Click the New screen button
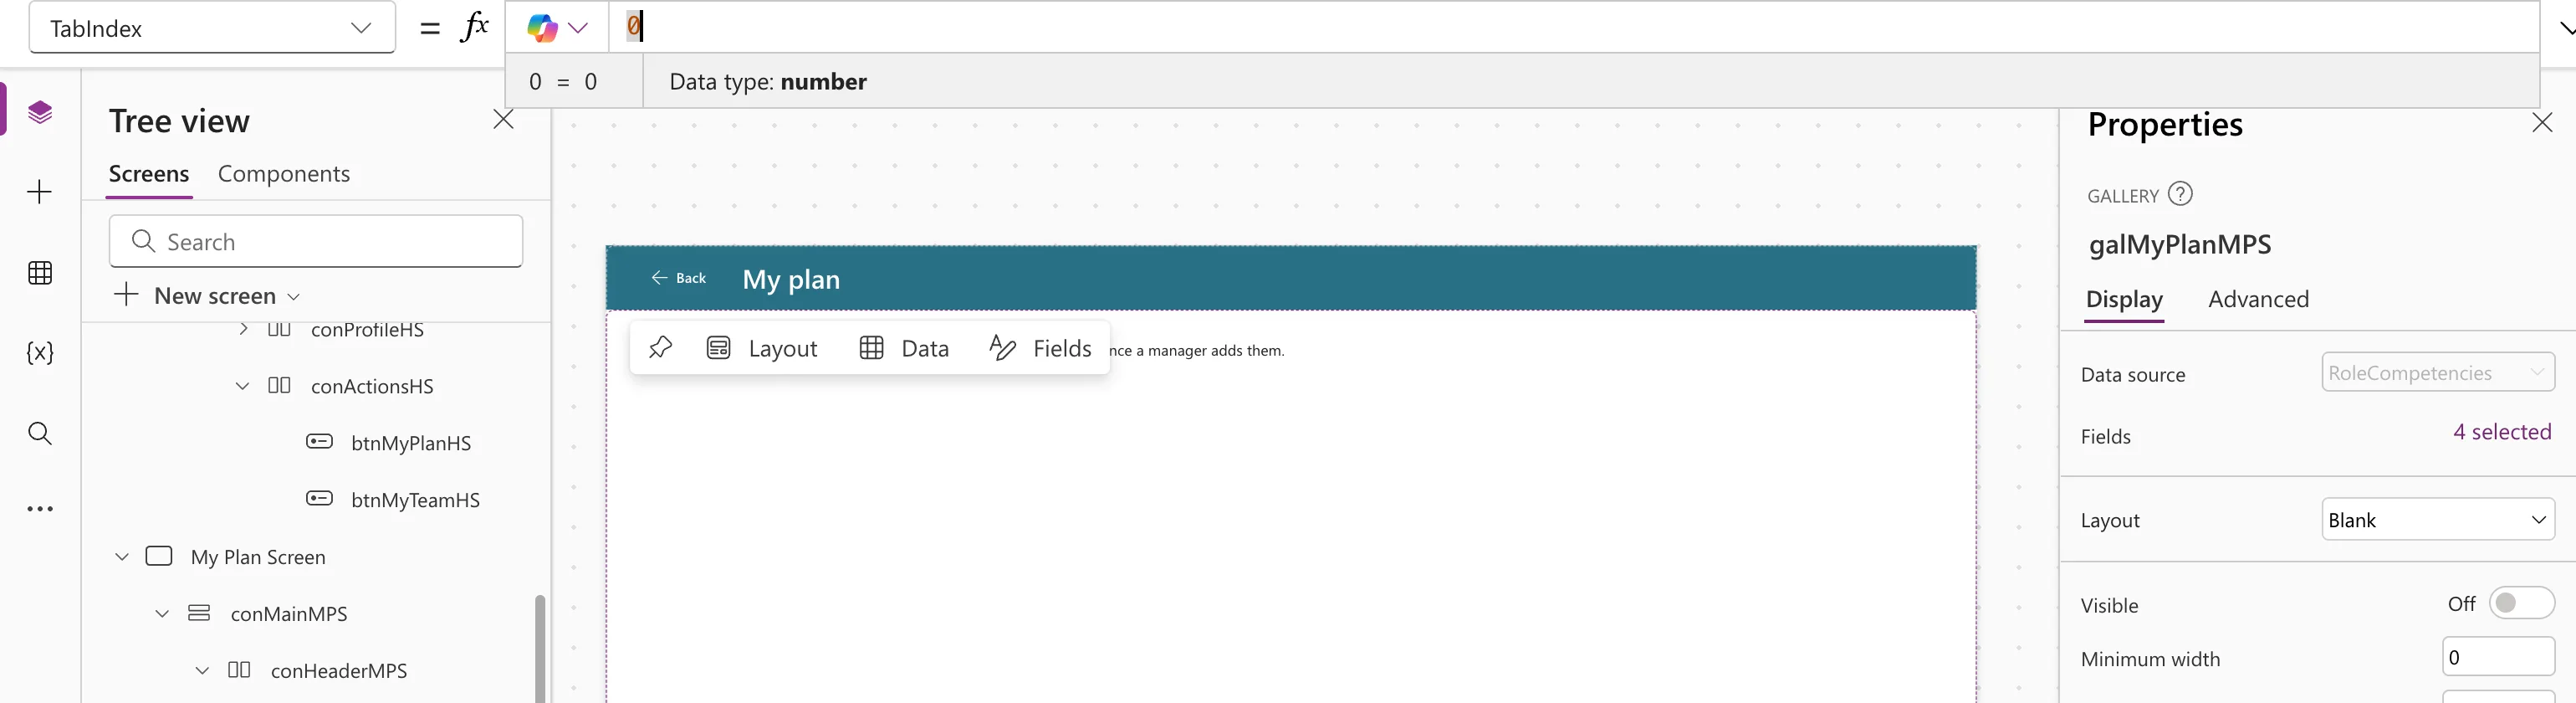The width and height of the screenshot is (2576, 703). click(207, 296)
